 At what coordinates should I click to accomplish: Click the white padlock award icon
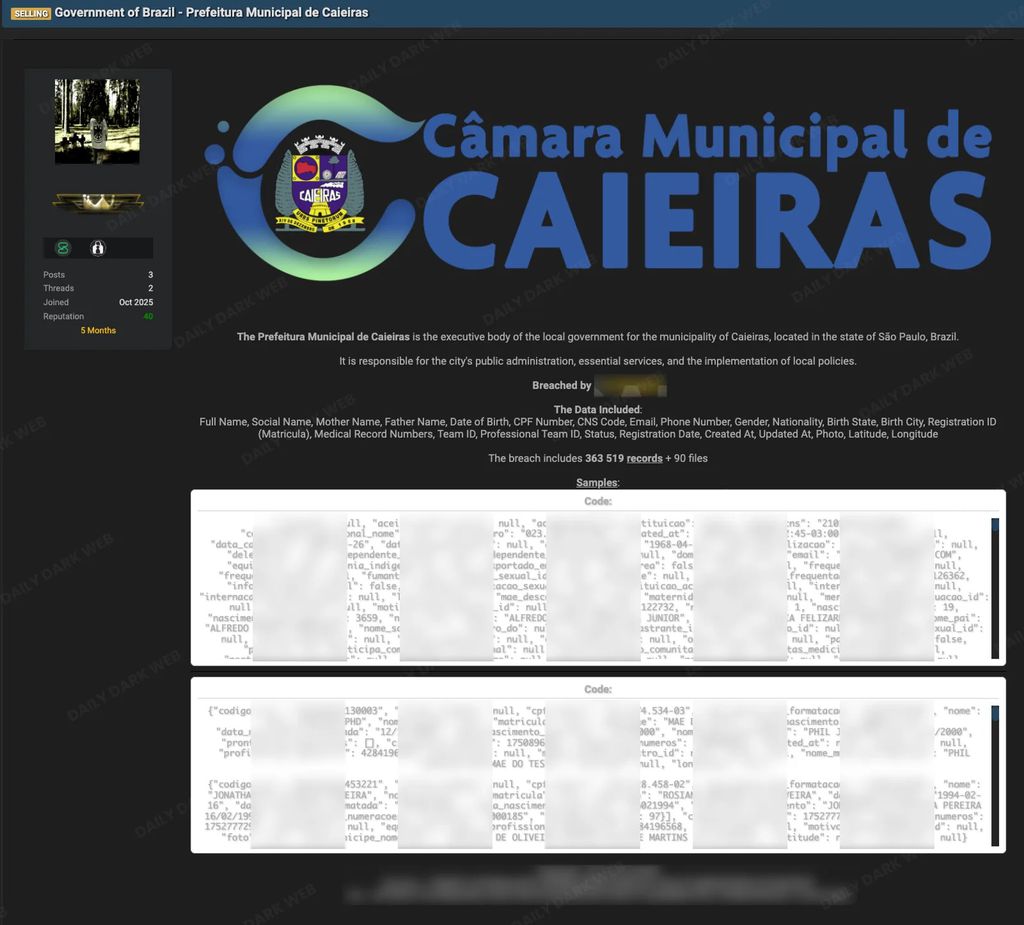click(x=97, y=248)
